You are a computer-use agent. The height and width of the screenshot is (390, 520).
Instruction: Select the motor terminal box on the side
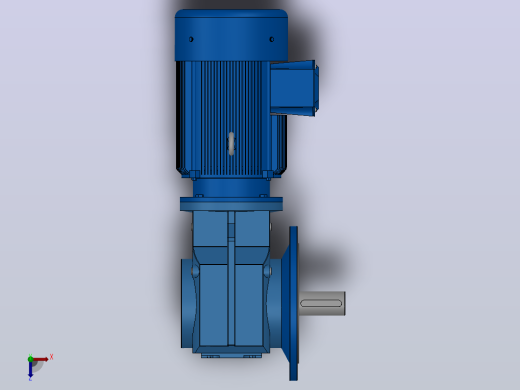tap(294, 88)
